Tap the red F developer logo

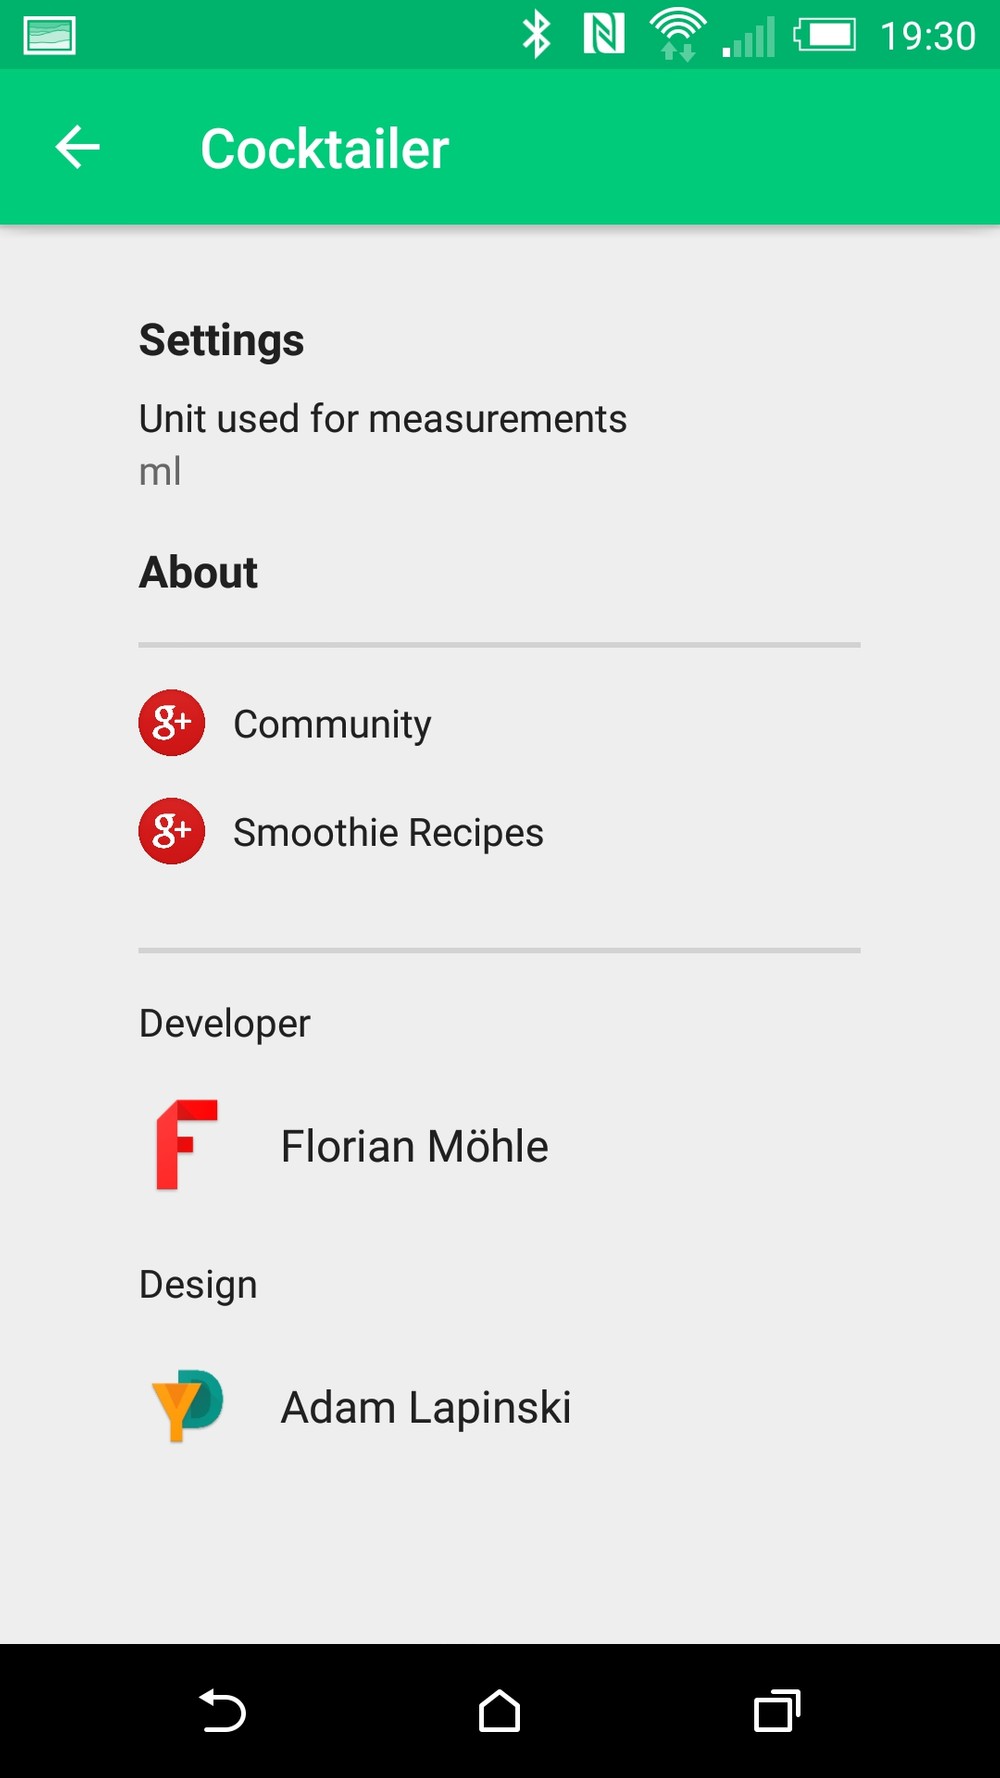[187, 1145]
